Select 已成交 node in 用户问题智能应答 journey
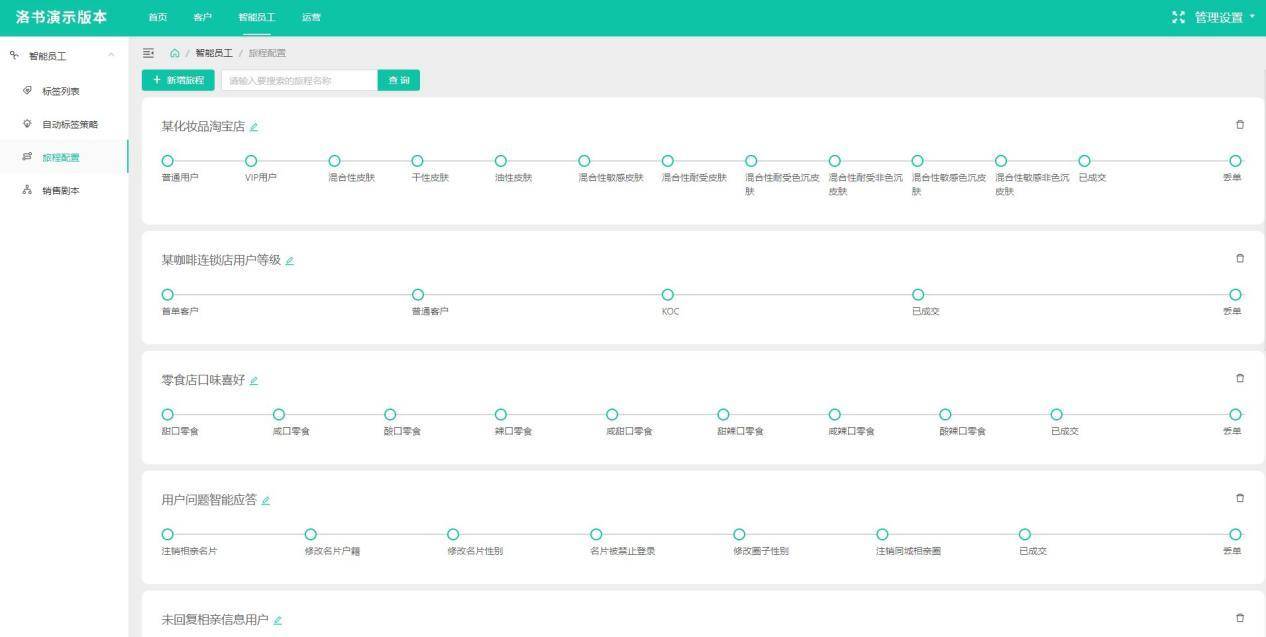This screenshot has width=1266, height=637. click(1025, 535)
